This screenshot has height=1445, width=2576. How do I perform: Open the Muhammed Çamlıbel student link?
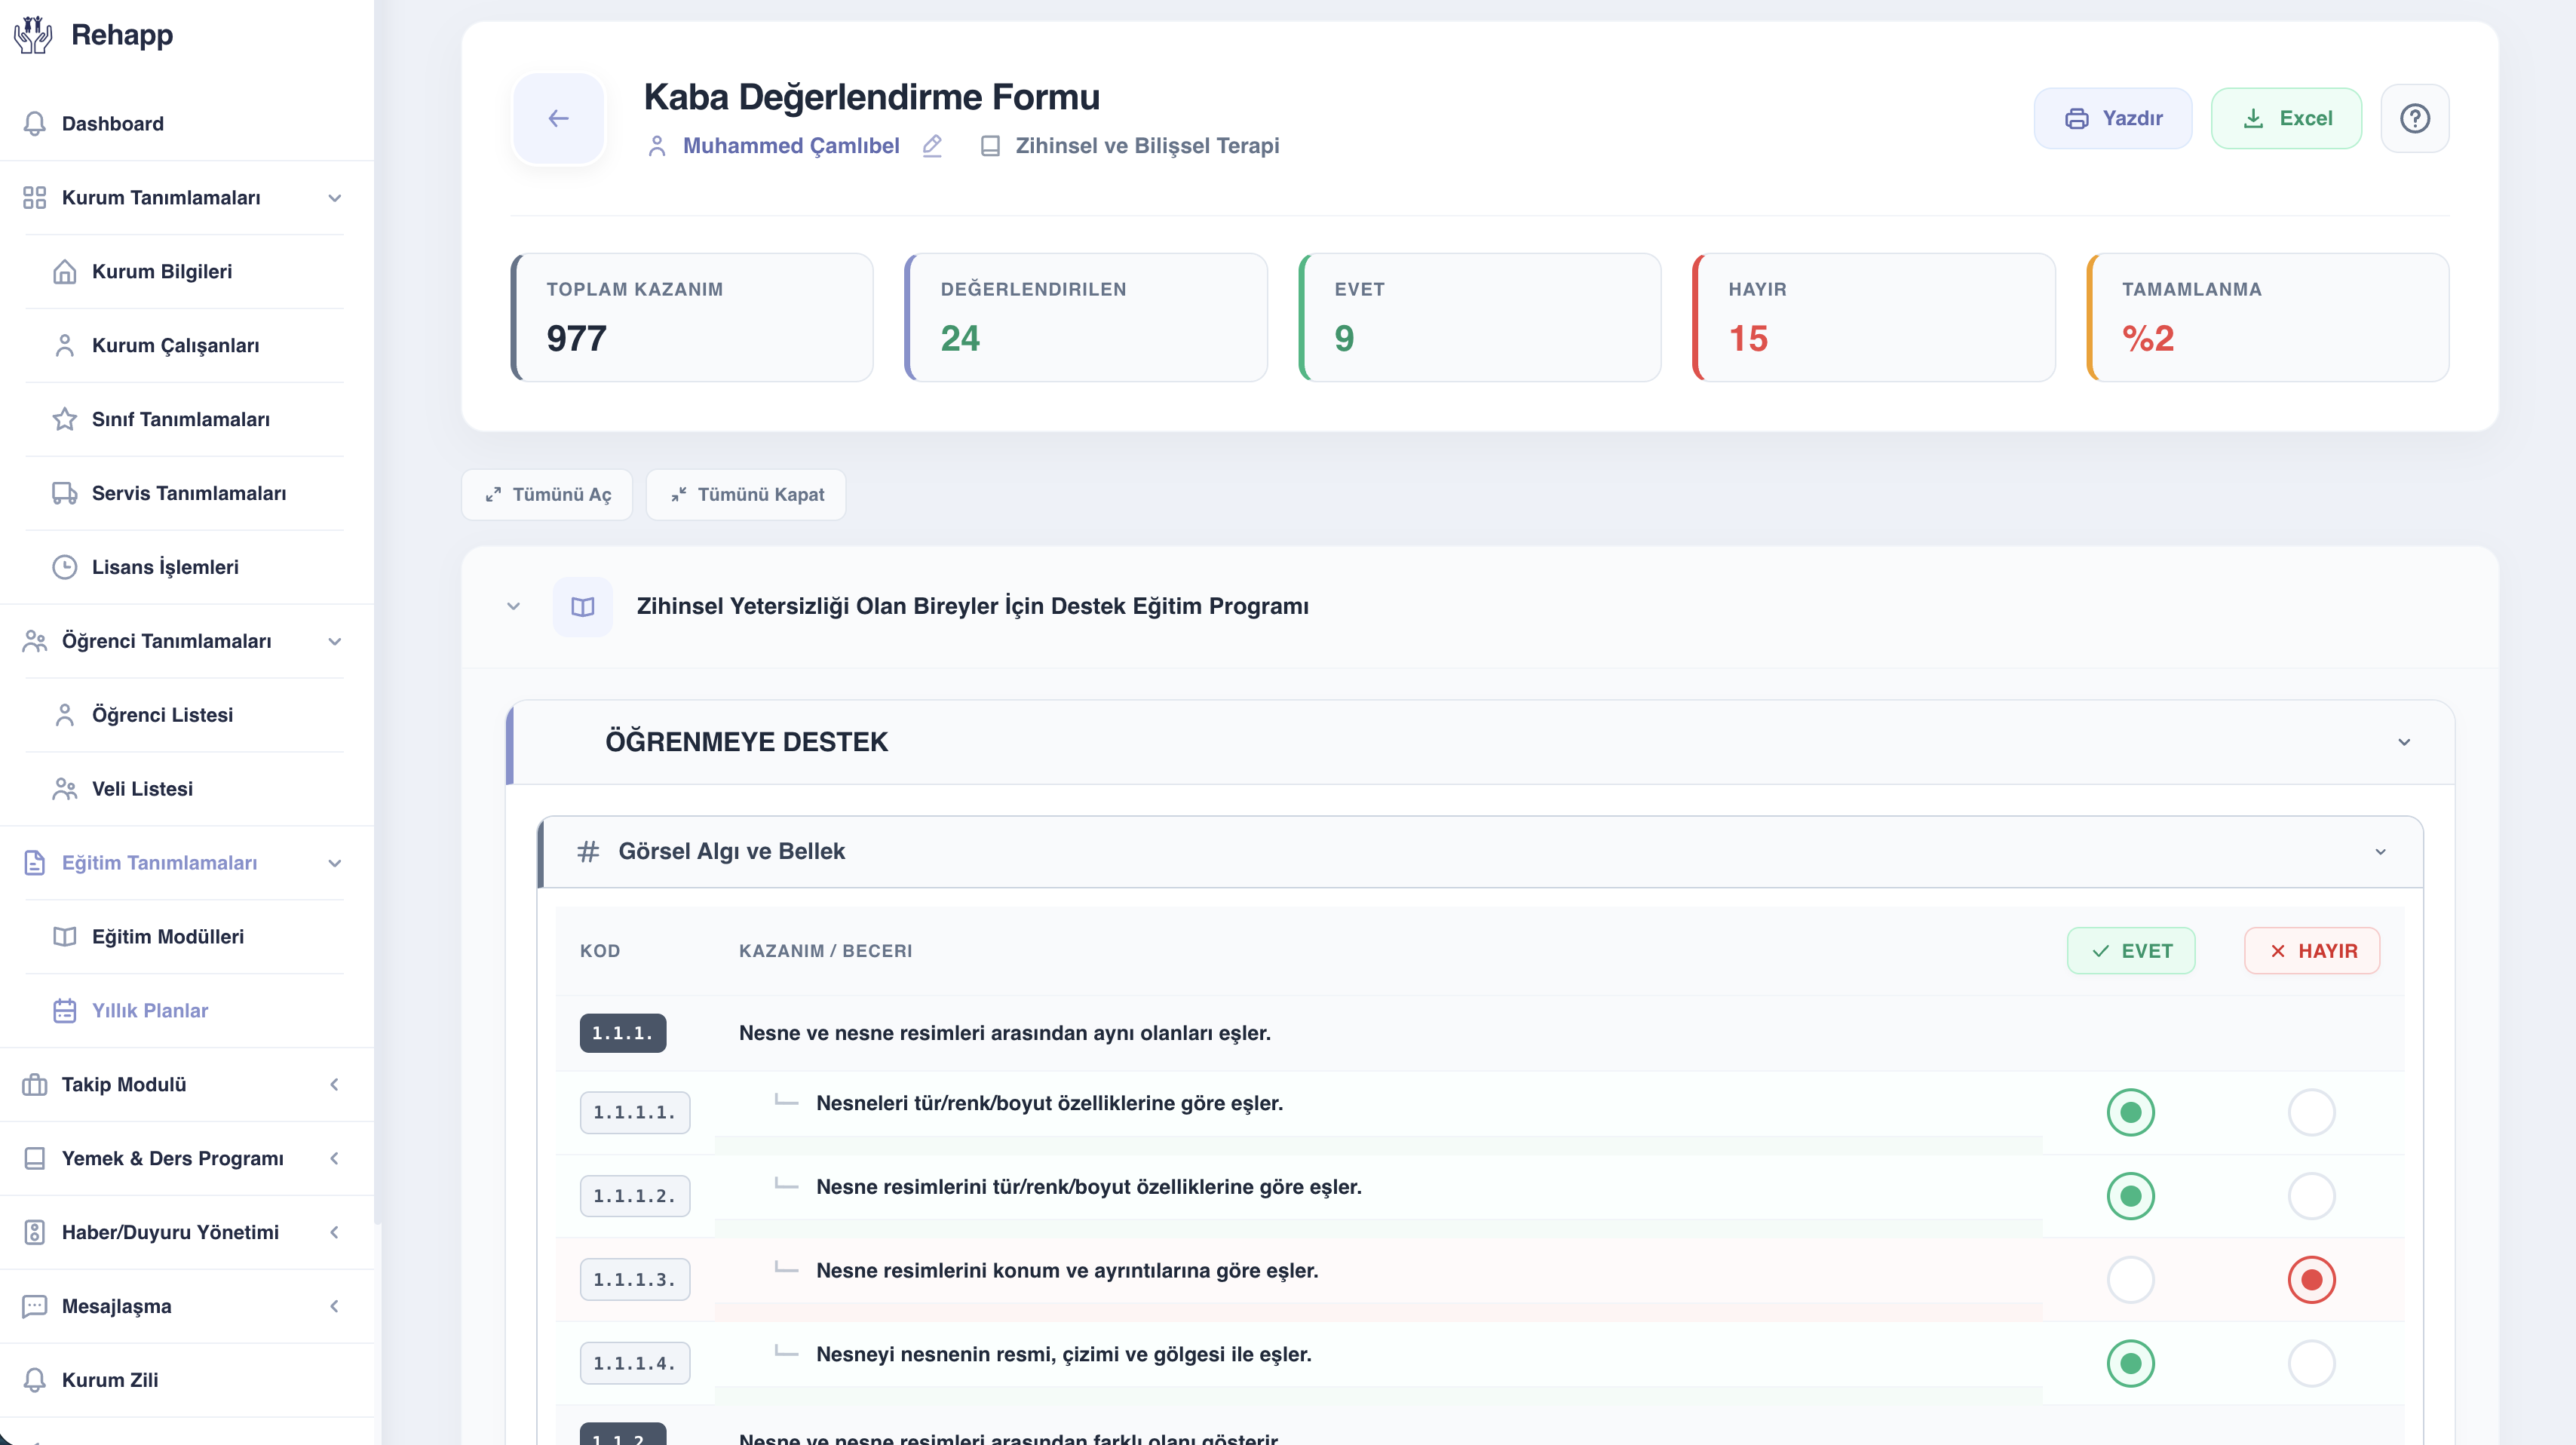[x=791, y=146]
